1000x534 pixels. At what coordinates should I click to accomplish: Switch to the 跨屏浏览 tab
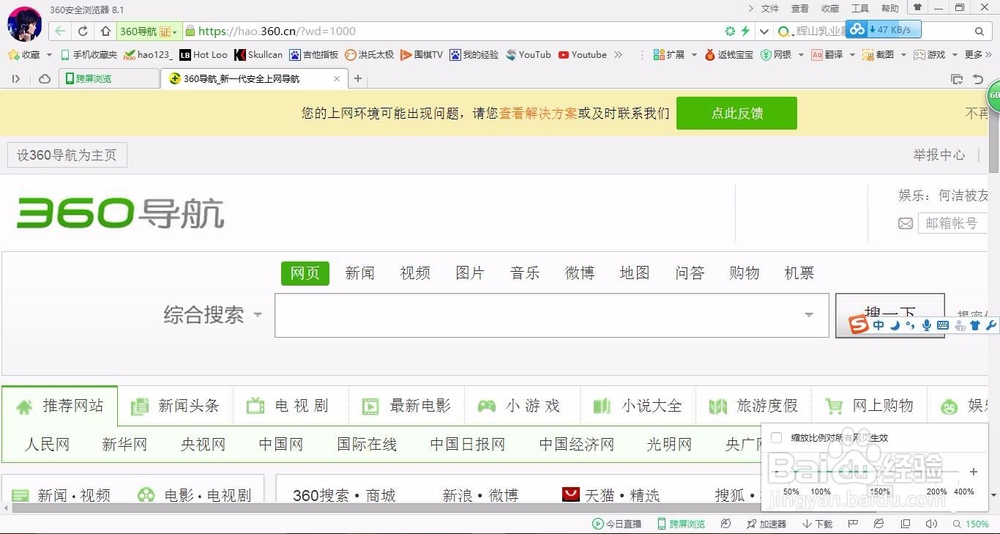pos(110,78)
